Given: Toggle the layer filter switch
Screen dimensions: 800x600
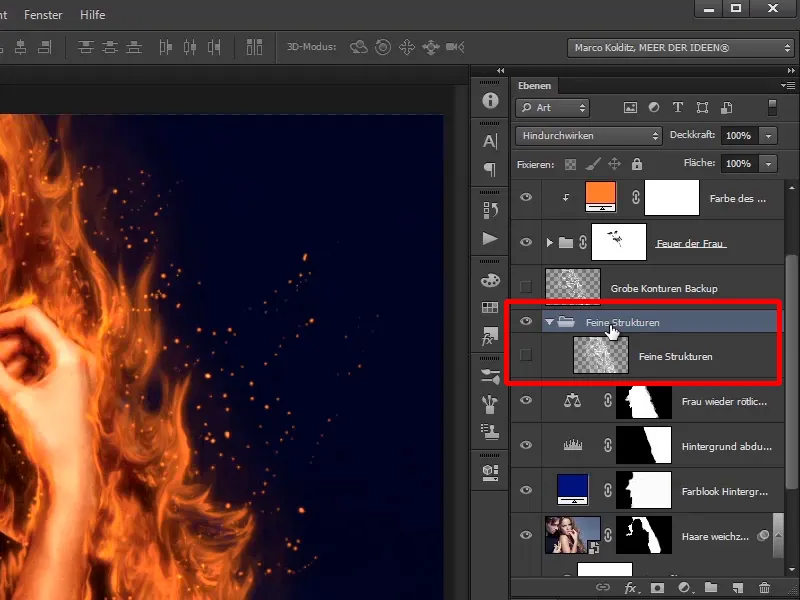Looking at the screenshot, I should point(772,108).
